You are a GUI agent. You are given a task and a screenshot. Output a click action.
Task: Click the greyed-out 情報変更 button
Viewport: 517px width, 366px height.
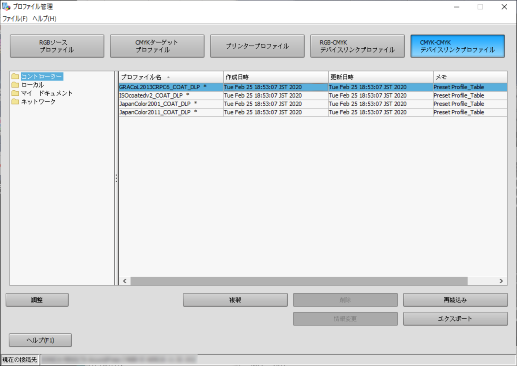click(345, 319)
